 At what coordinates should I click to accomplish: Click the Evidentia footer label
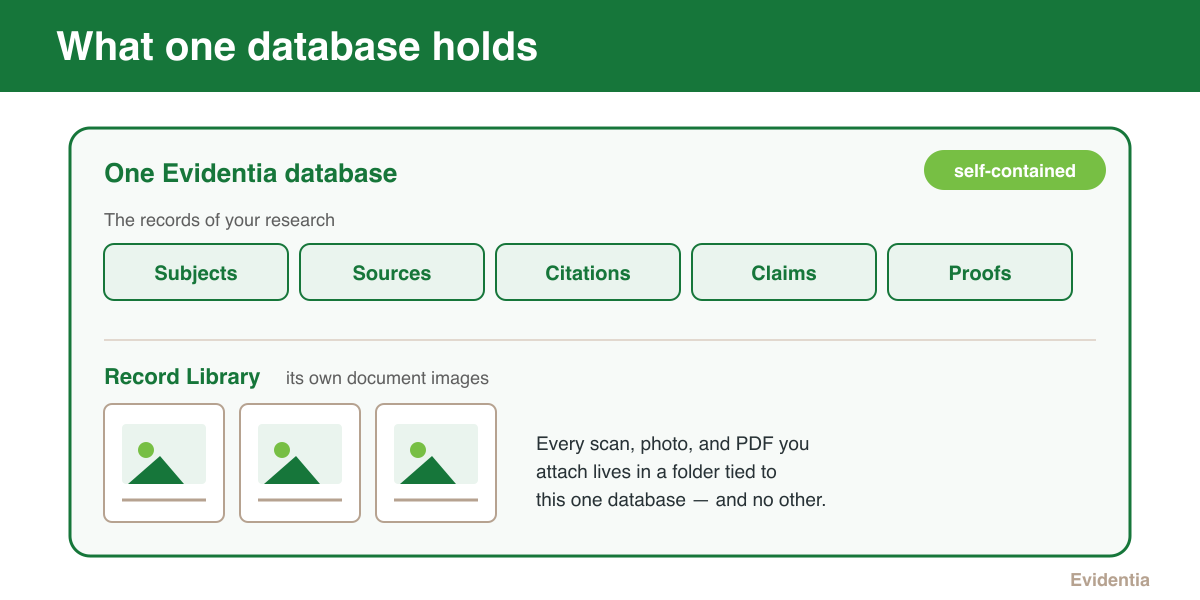[1110, 580]
